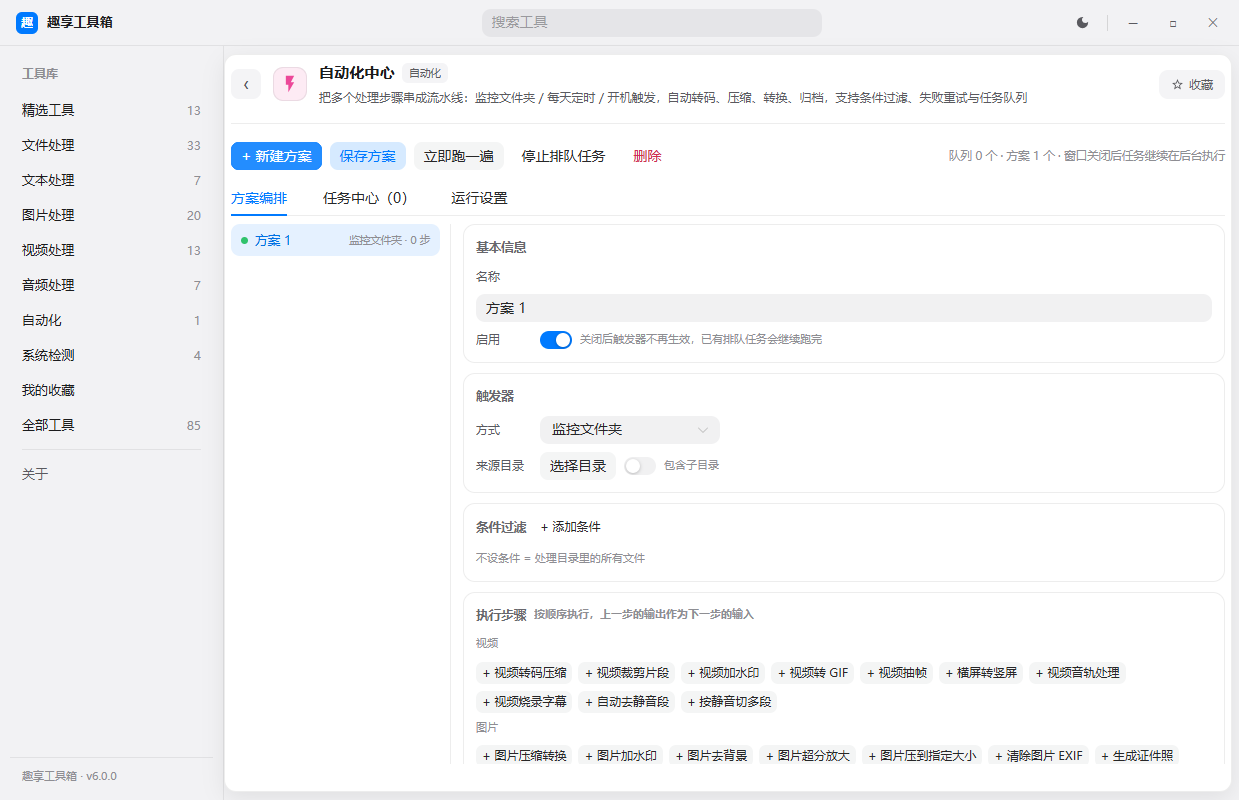Open 图片处理 category
The image size is (1239, 800).
[x=111, y=215]
